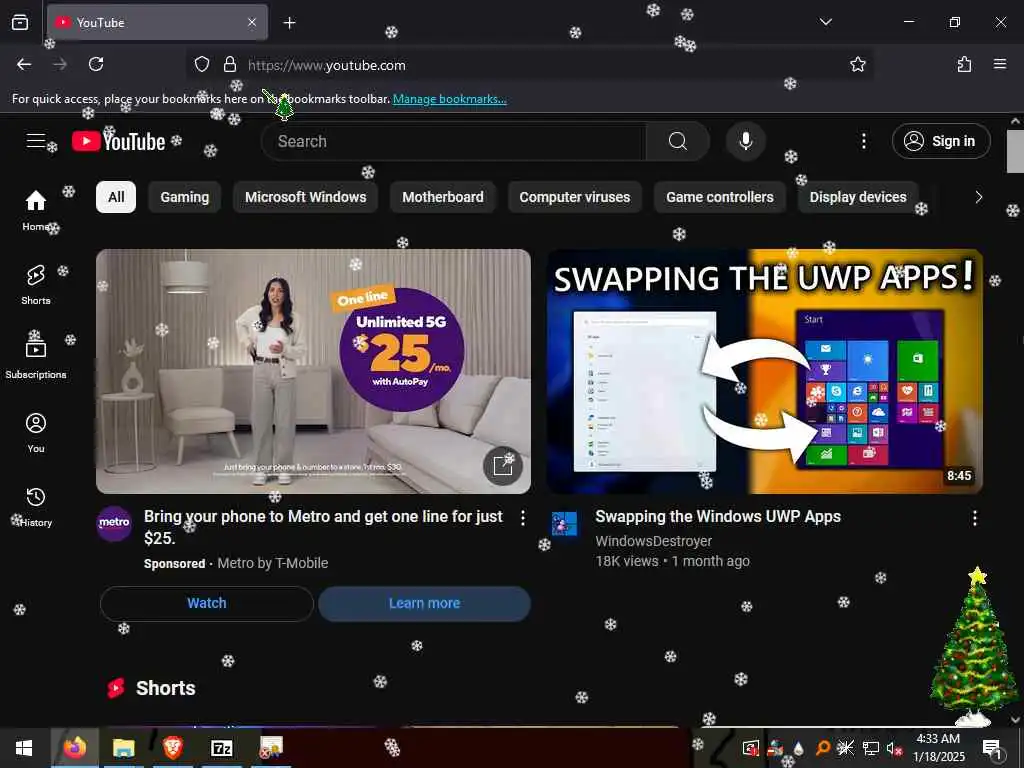1024x768 pixels.
Task: Click the page vertical scrollbar thumb
Action: click(x=1015, y=152)
